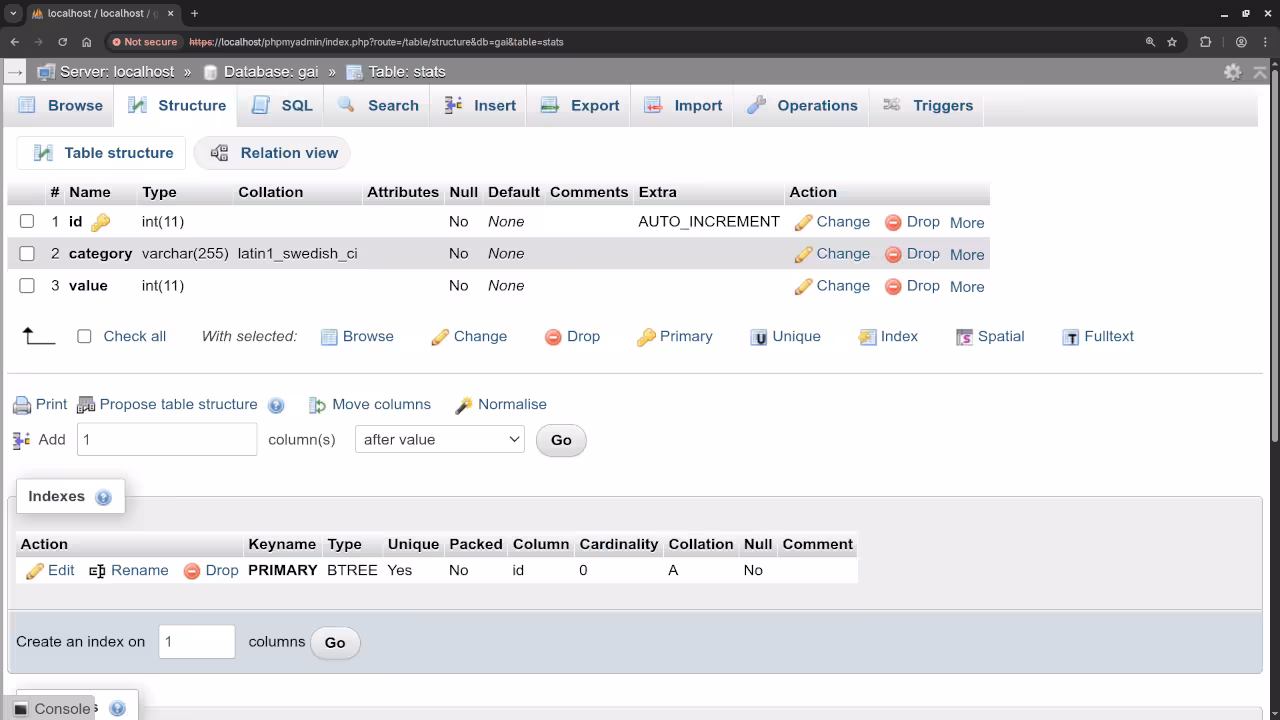Open More options for the value column
Screen dimensions: 1280x720
[x=966, y=287]
